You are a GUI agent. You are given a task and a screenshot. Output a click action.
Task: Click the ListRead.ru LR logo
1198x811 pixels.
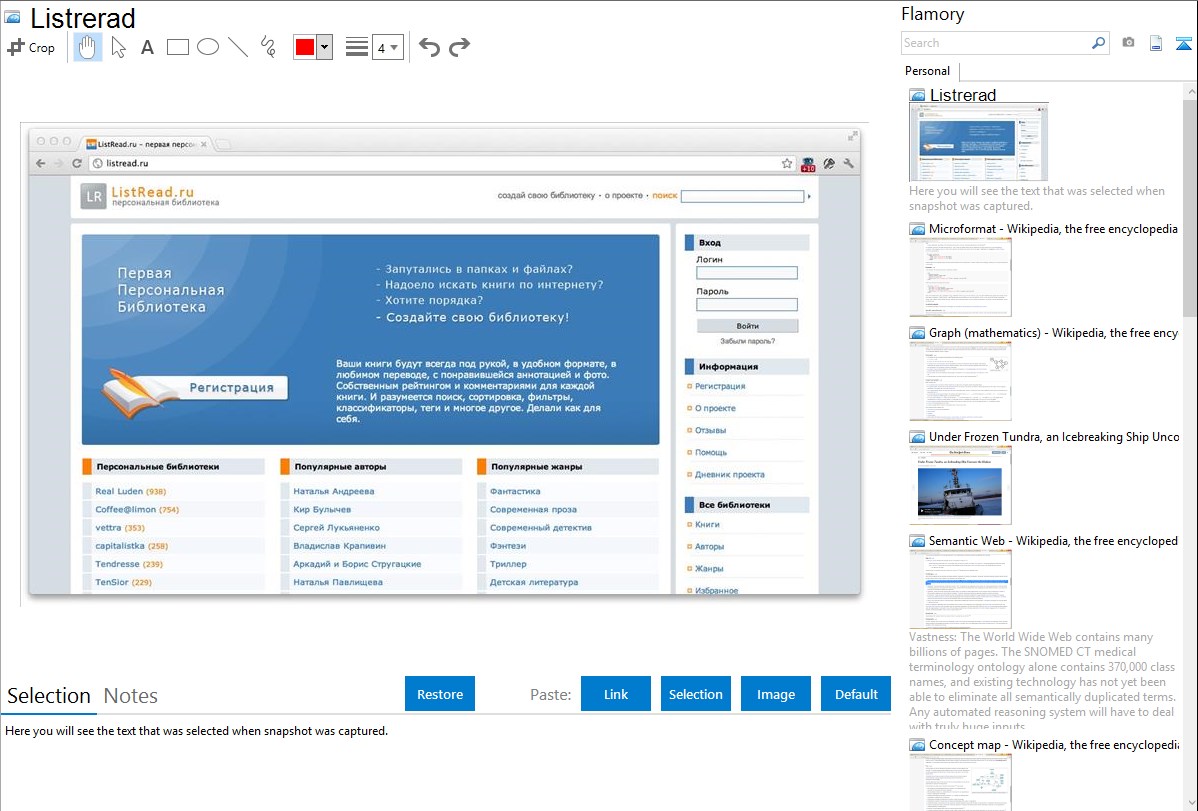click(x=93, y=196)
